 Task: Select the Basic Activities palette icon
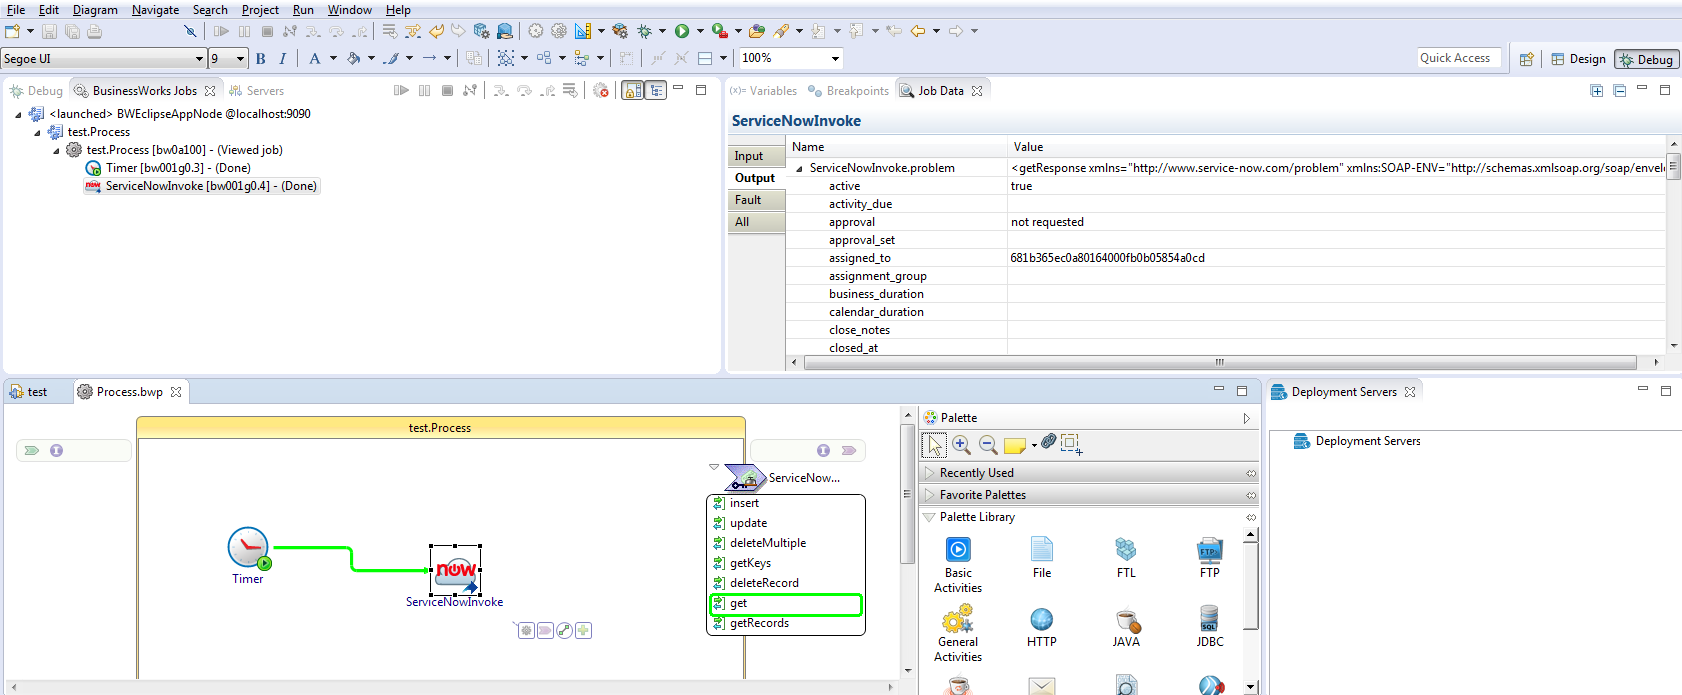pos(958,550)
